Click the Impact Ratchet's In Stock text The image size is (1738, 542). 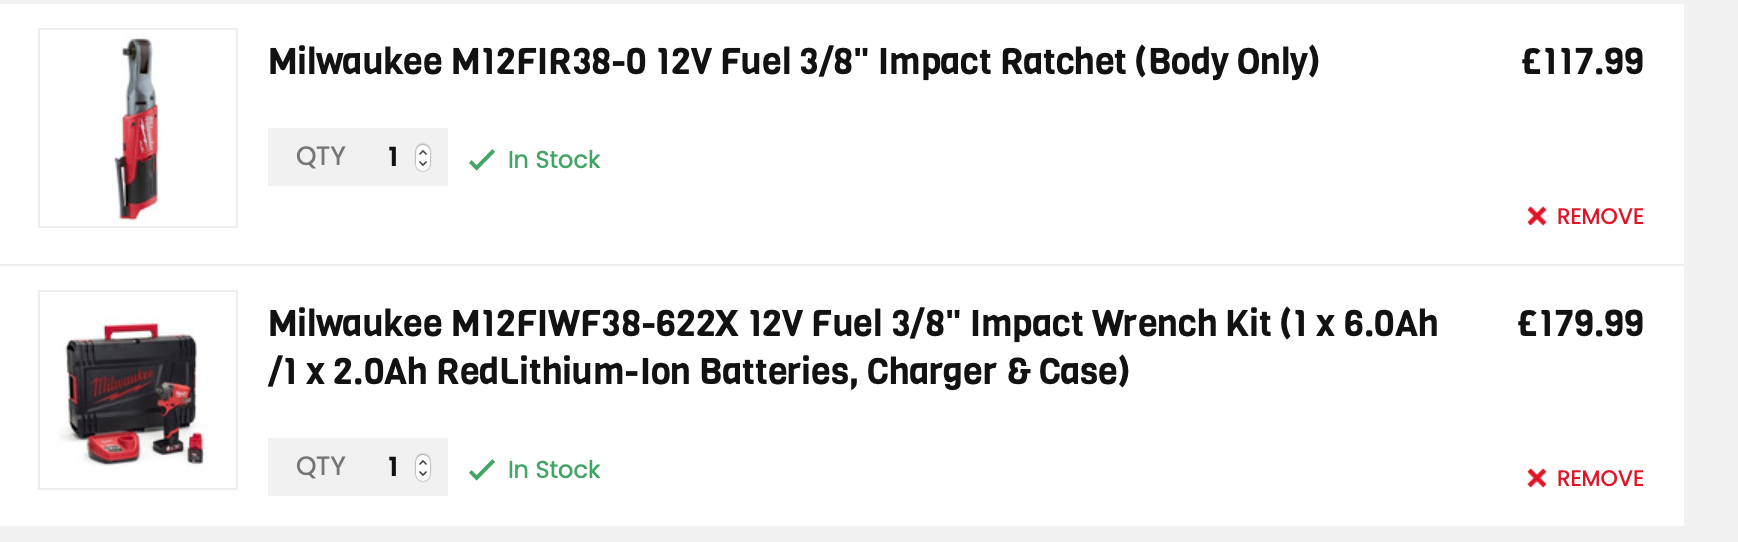[x=553, y=160]
